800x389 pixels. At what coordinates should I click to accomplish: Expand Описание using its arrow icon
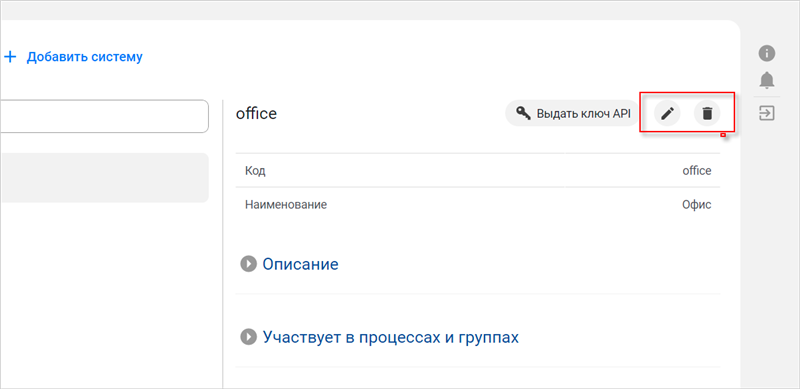pyautogui.click(x=248, y=264)
